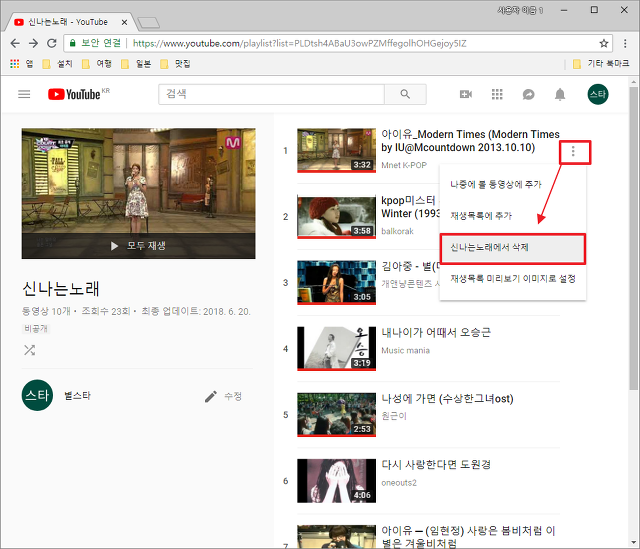Select 신나는노래에서 삭제 menu item

click(513, 247)
